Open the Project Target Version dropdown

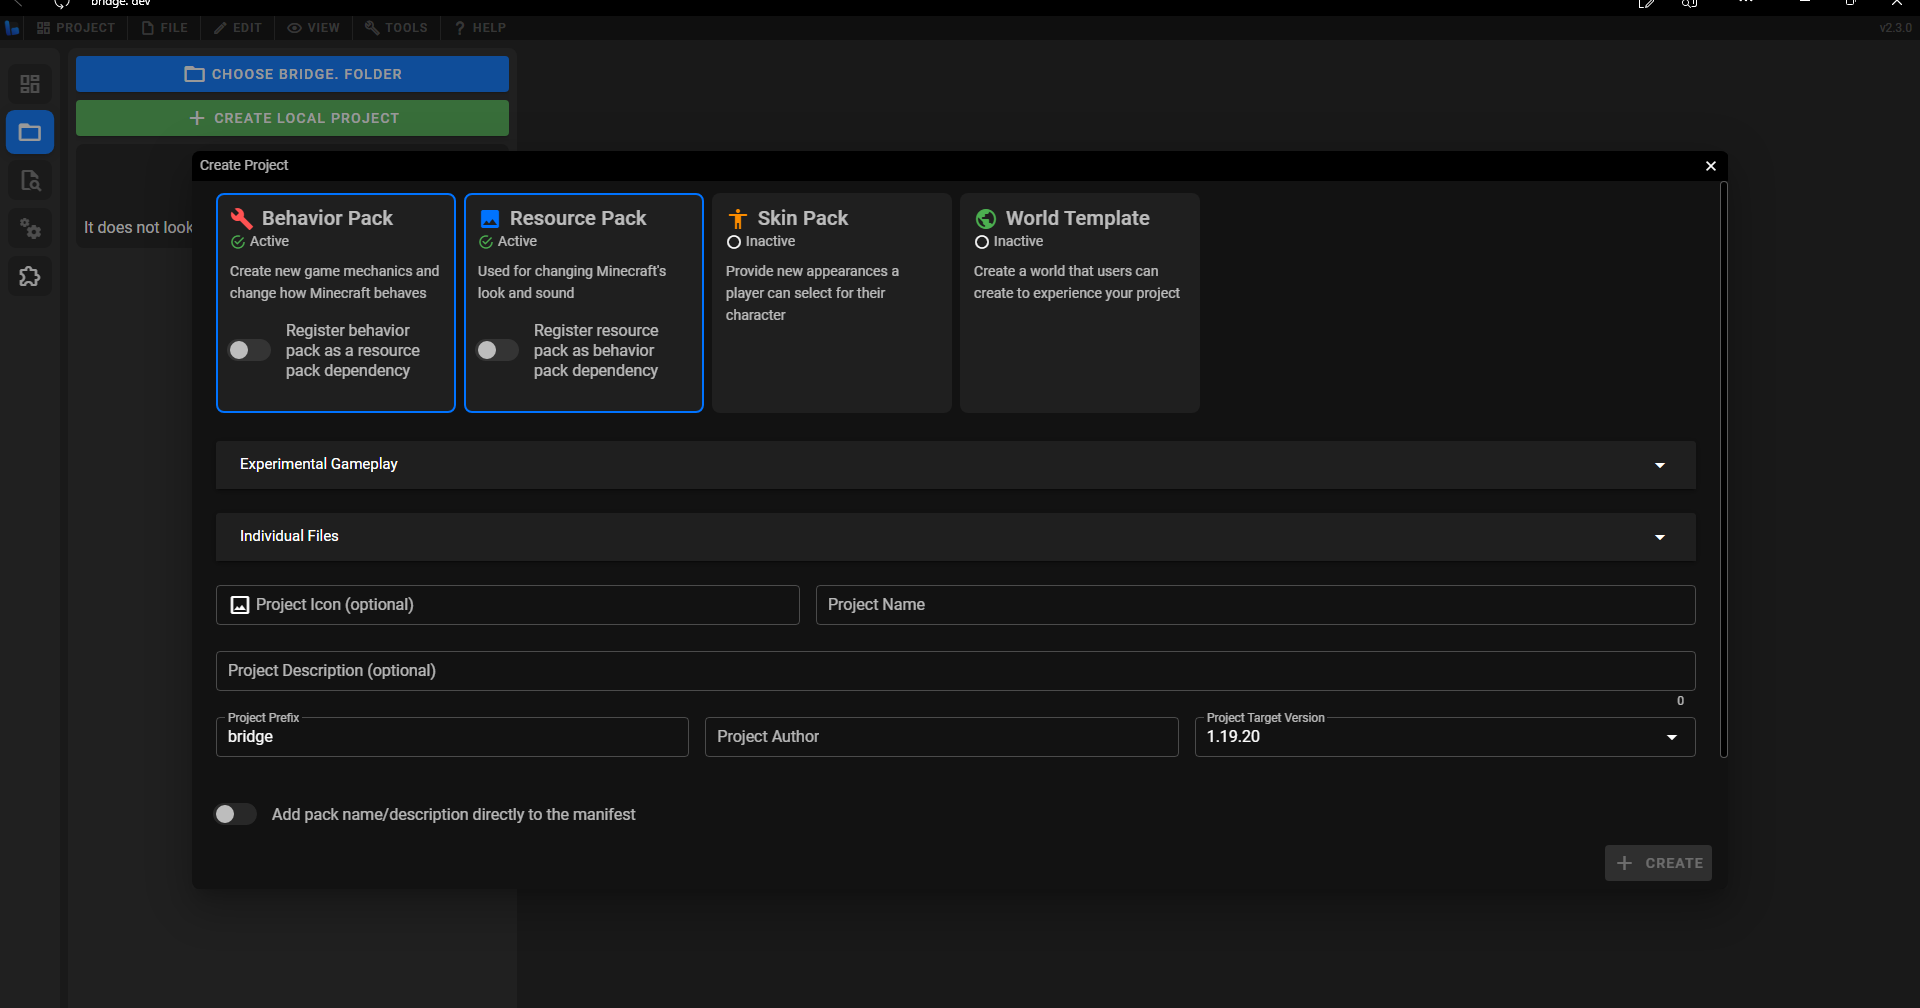pos(1445,737)
